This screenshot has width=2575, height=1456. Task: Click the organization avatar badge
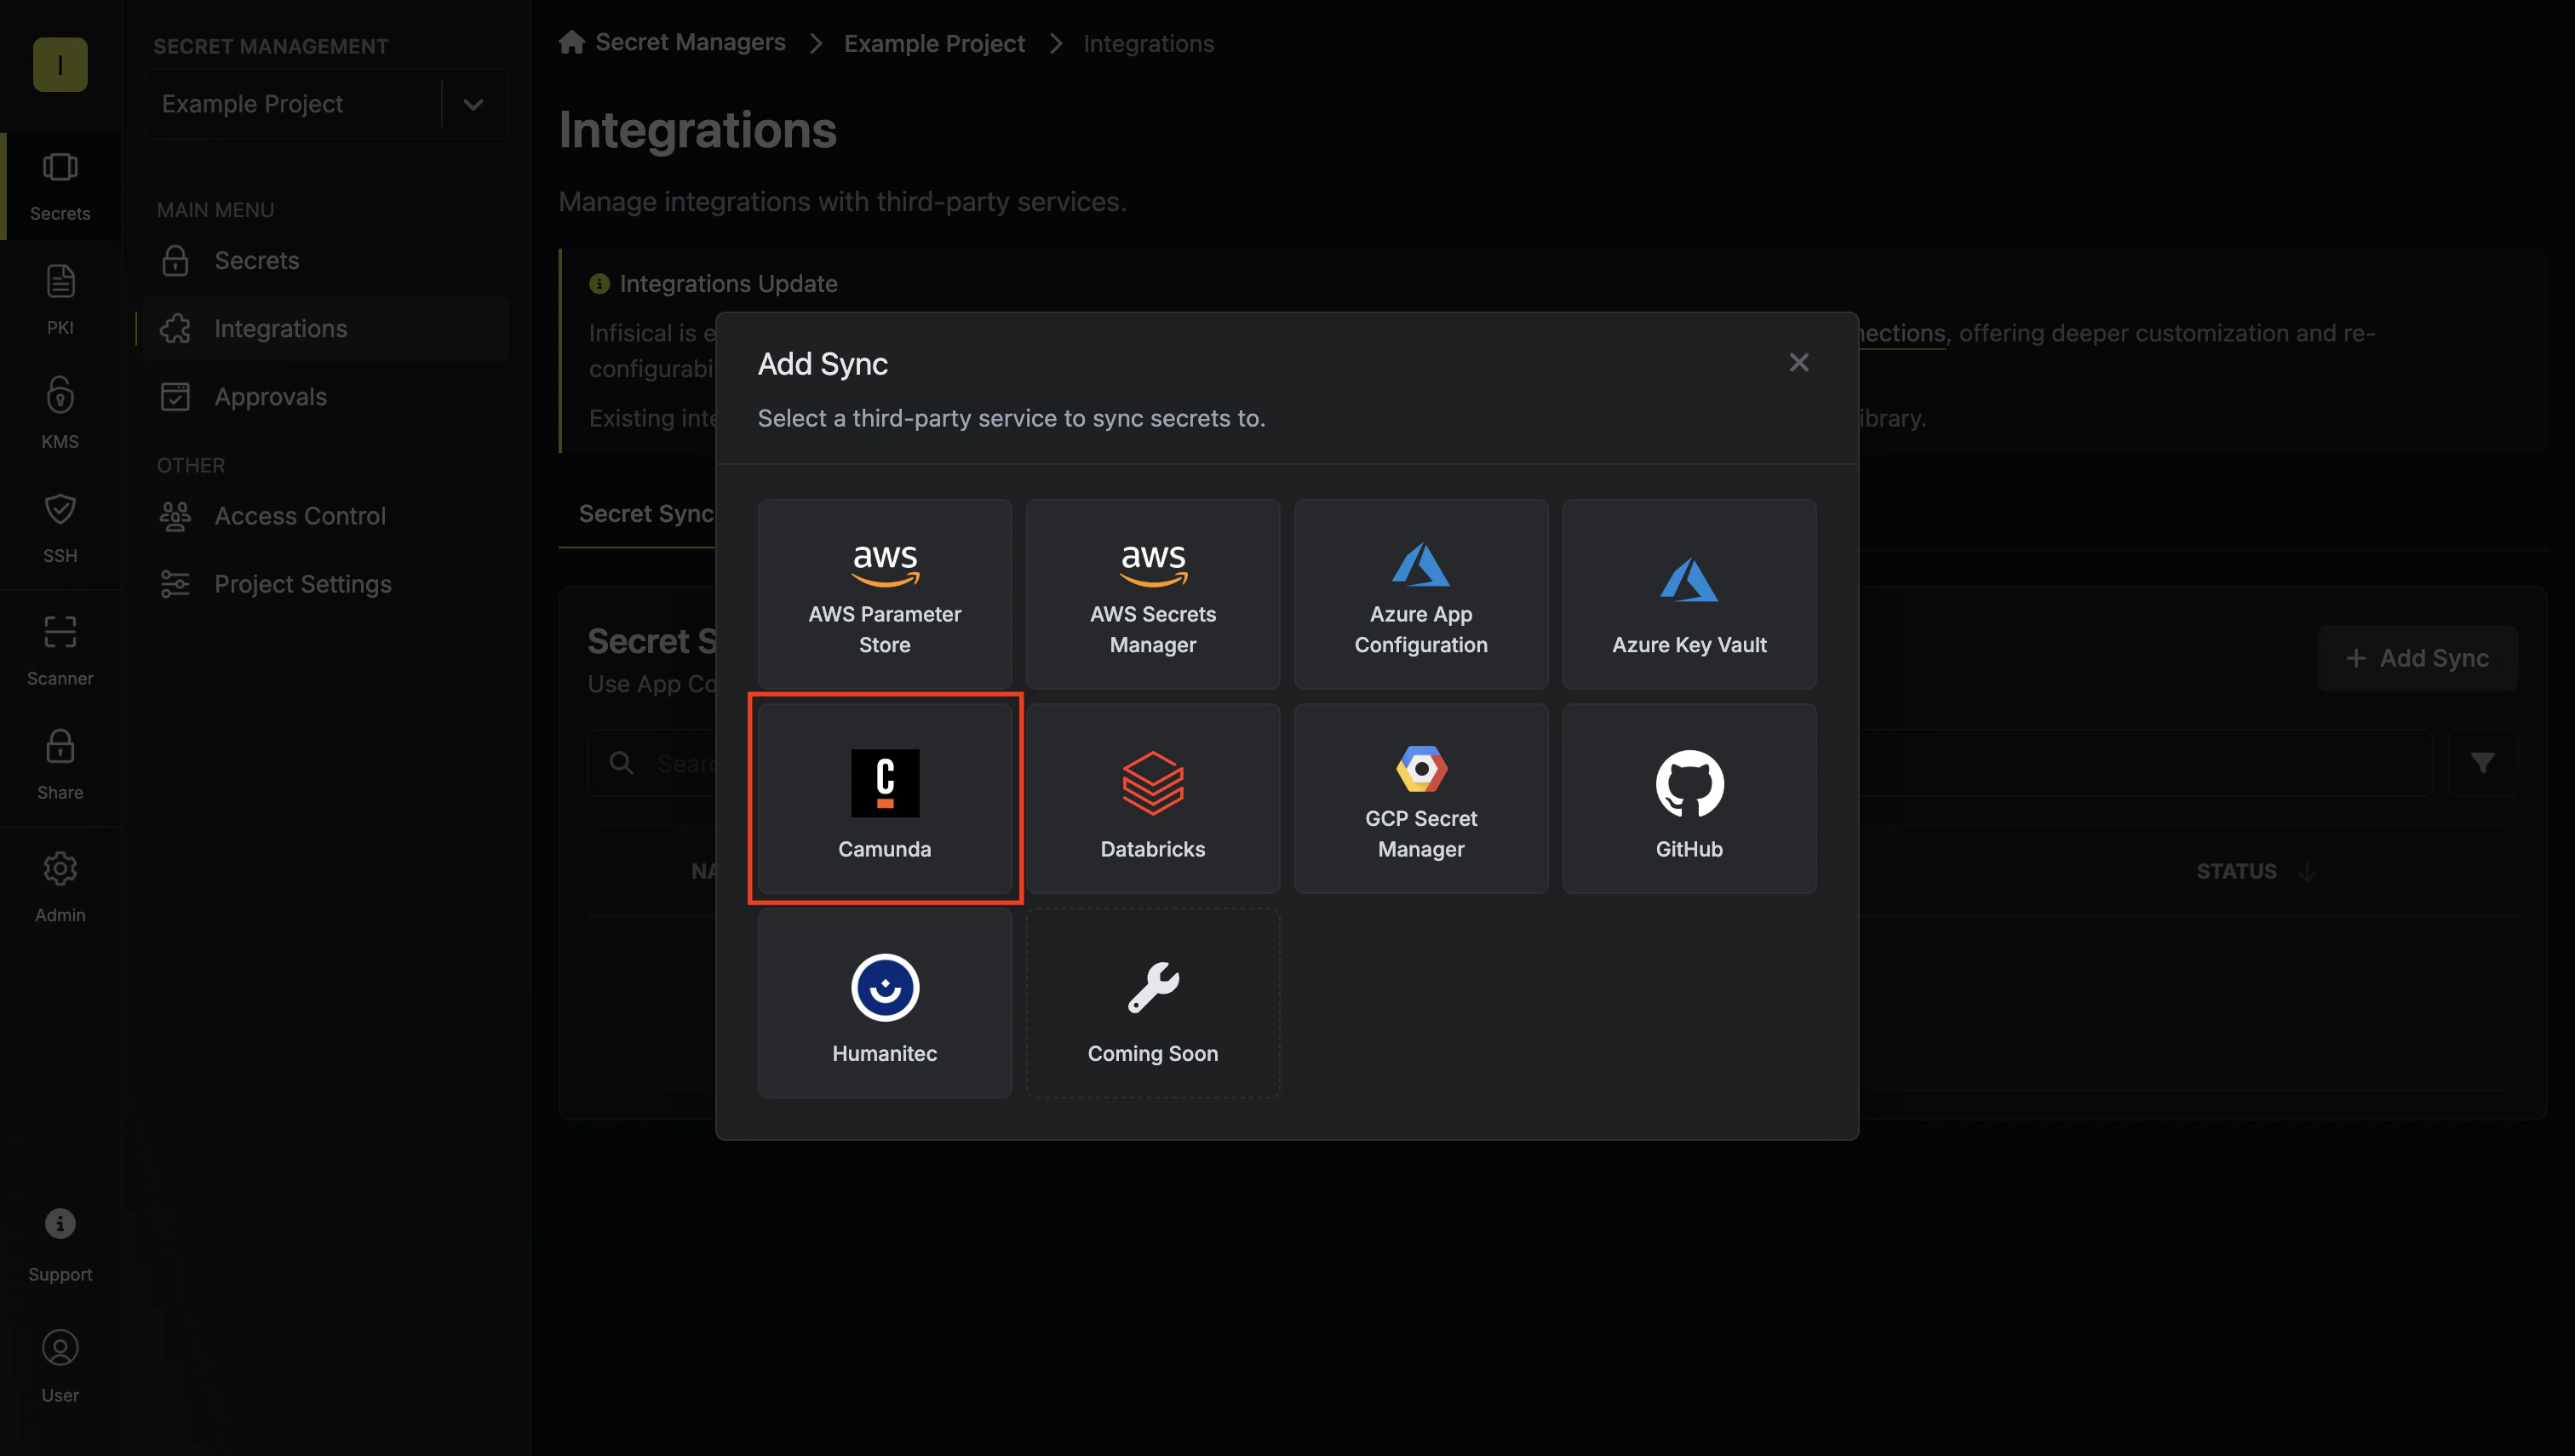click(60, 64)
